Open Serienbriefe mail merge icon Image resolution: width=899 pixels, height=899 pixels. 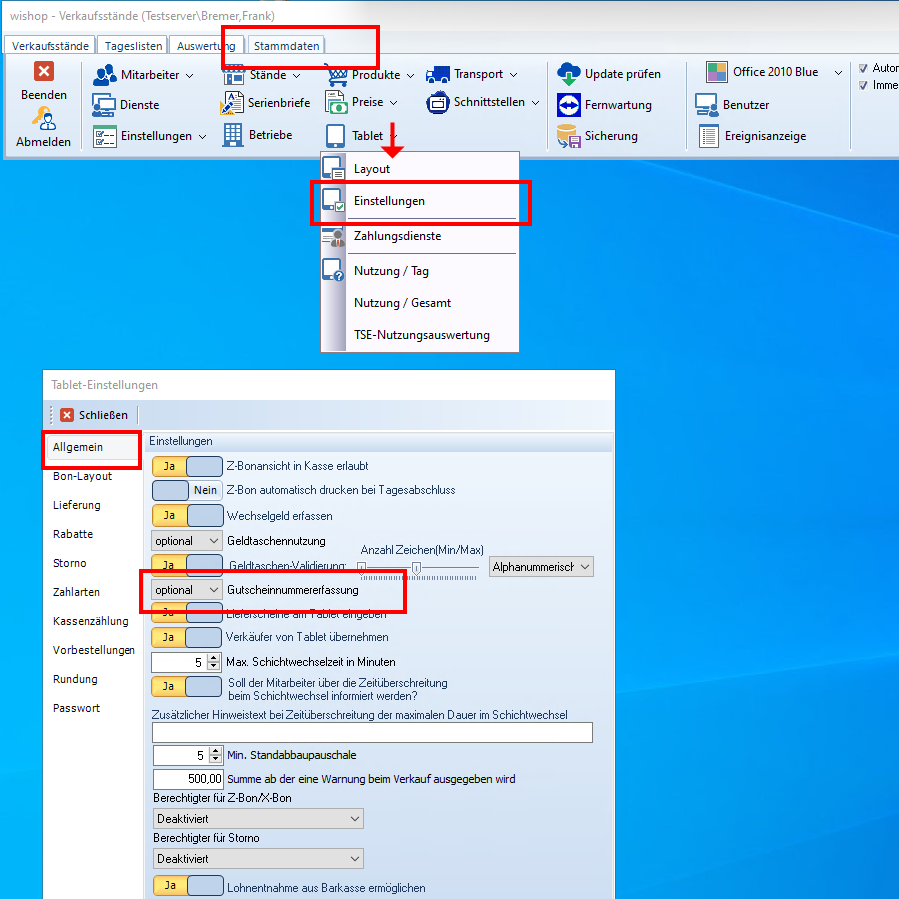(x=232, y=103)
